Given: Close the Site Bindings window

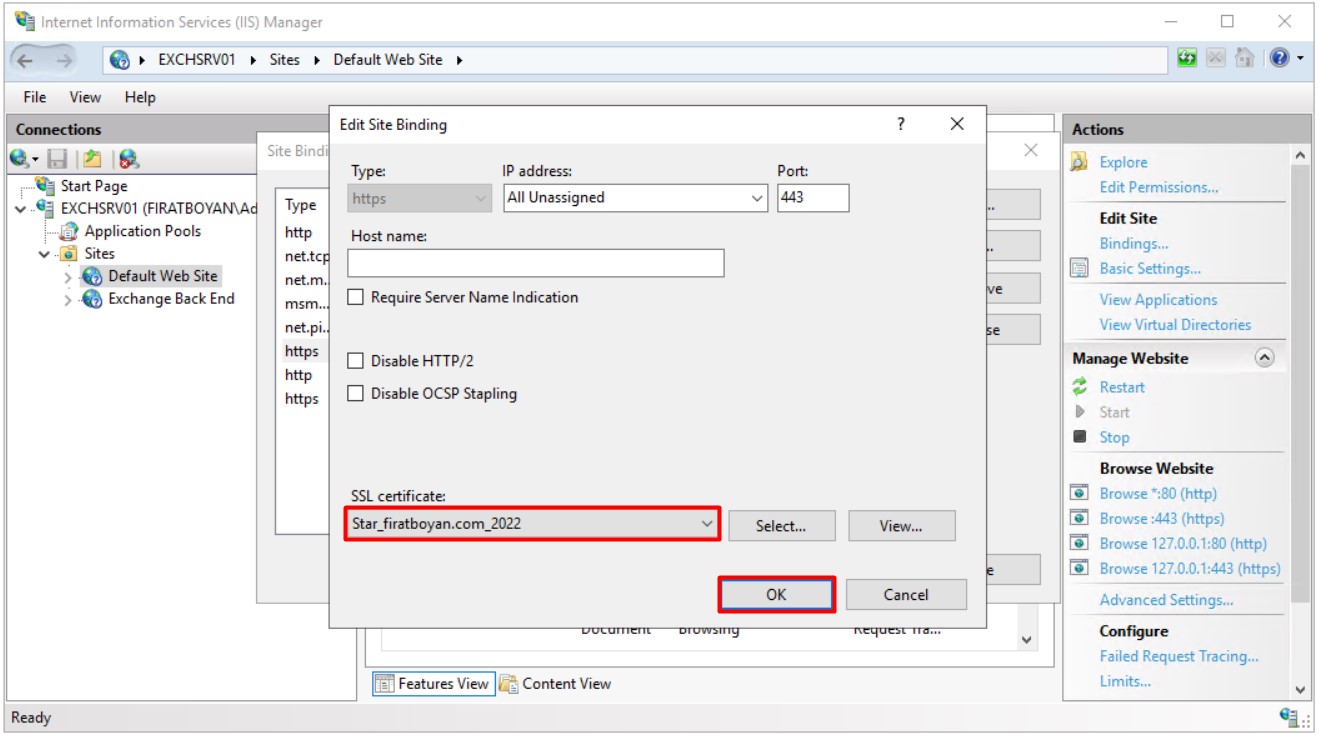Looking at the screenshot, I should pos(1031,150).
